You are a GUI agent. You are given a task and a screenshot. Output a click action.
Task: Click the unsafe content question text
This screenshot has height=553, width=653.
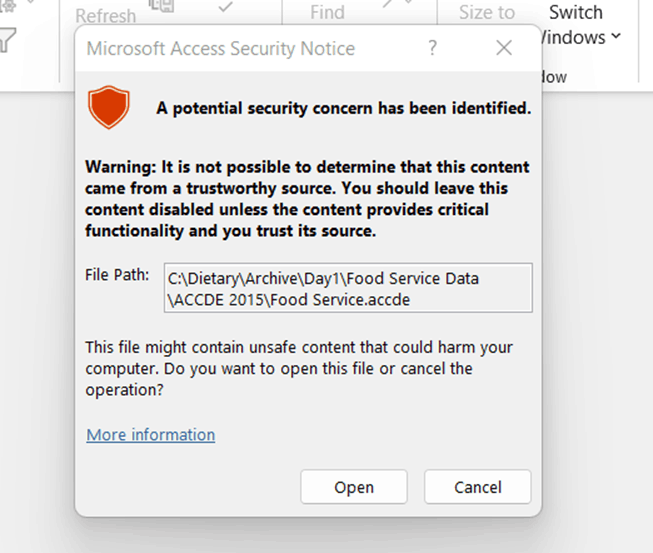[298, 369]
